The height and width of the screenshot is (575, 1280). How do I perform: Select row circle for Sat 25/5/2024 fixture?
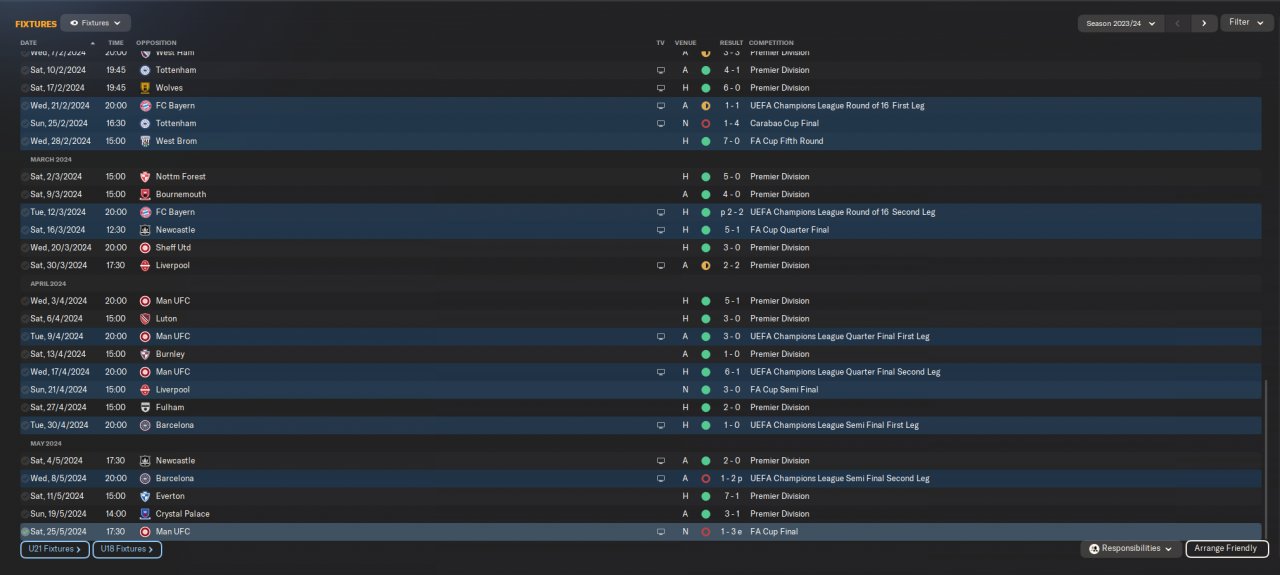tap(25, 532)
